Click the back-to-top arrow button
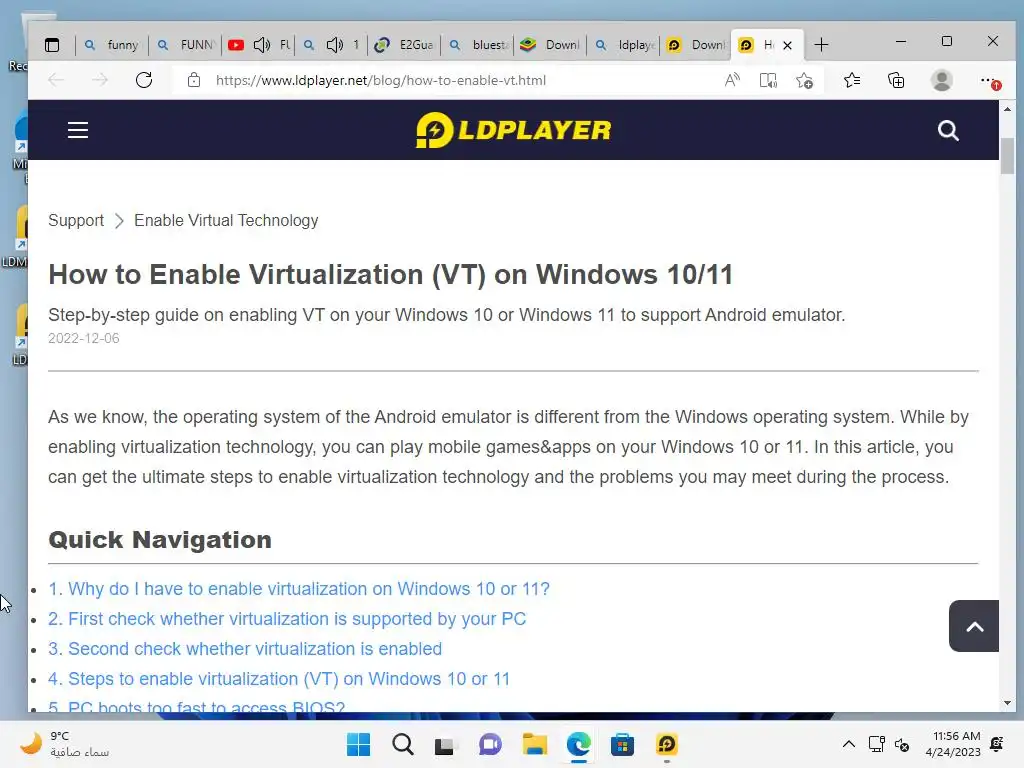The height and width of the screenshot is (768, 1024). coord(974,626)
